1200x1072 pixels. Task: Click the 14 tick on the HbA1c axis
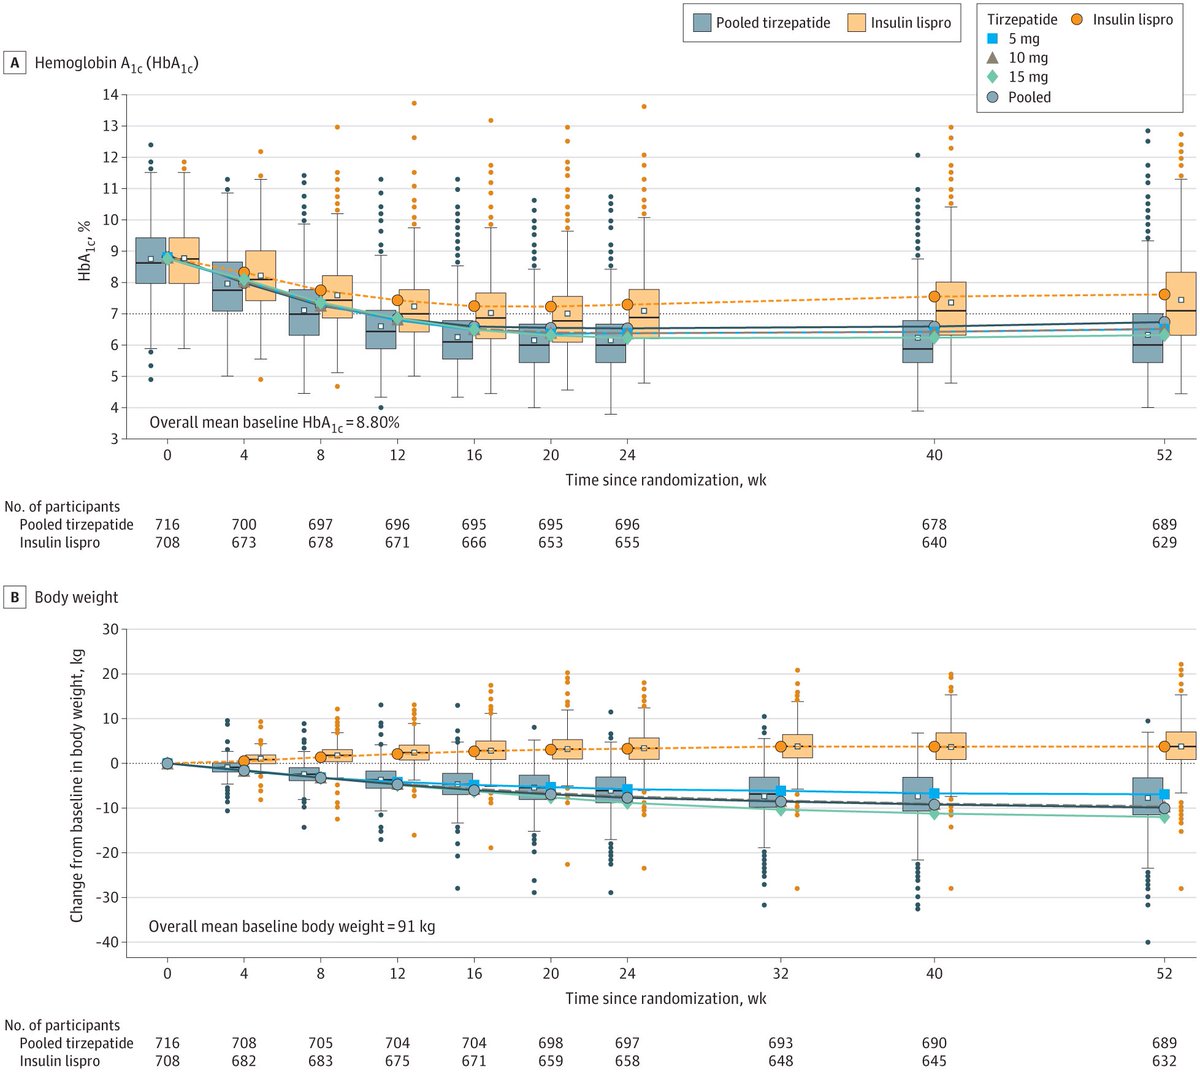(x=110, y=95)
